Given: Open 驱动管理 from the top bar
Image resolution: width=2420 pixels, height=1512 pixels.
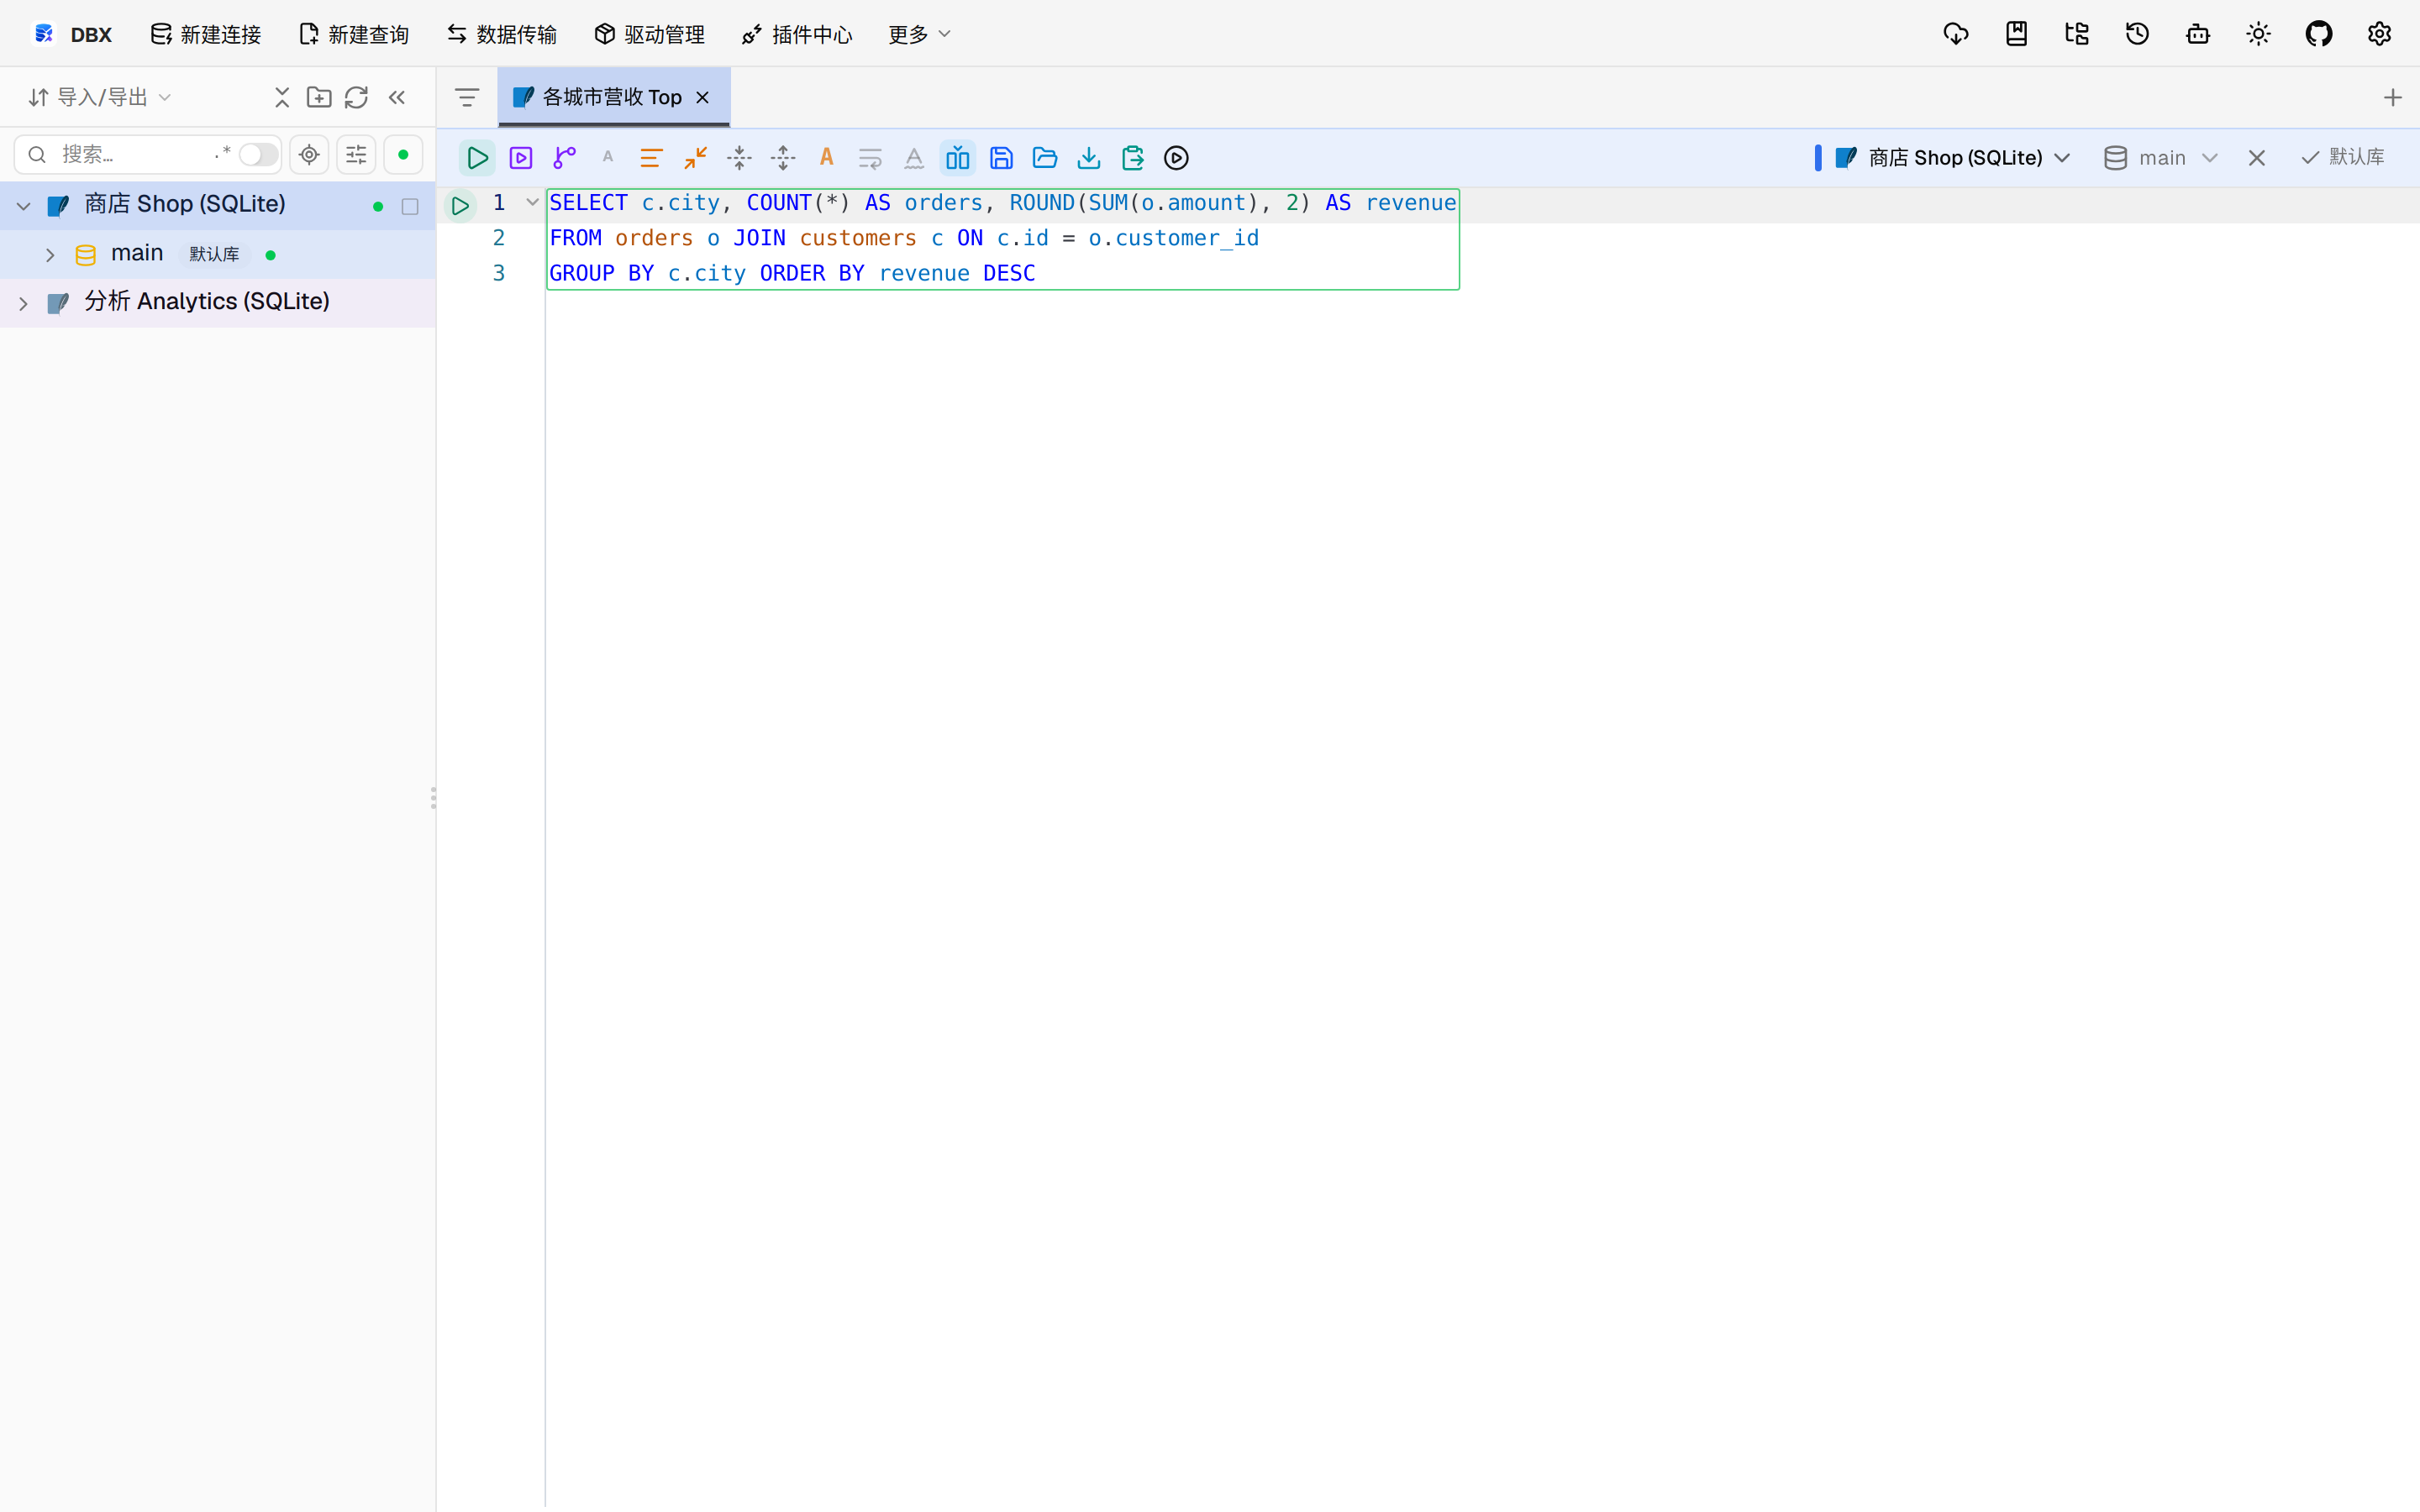Looking at the screenshot, I should click(650, 35).
